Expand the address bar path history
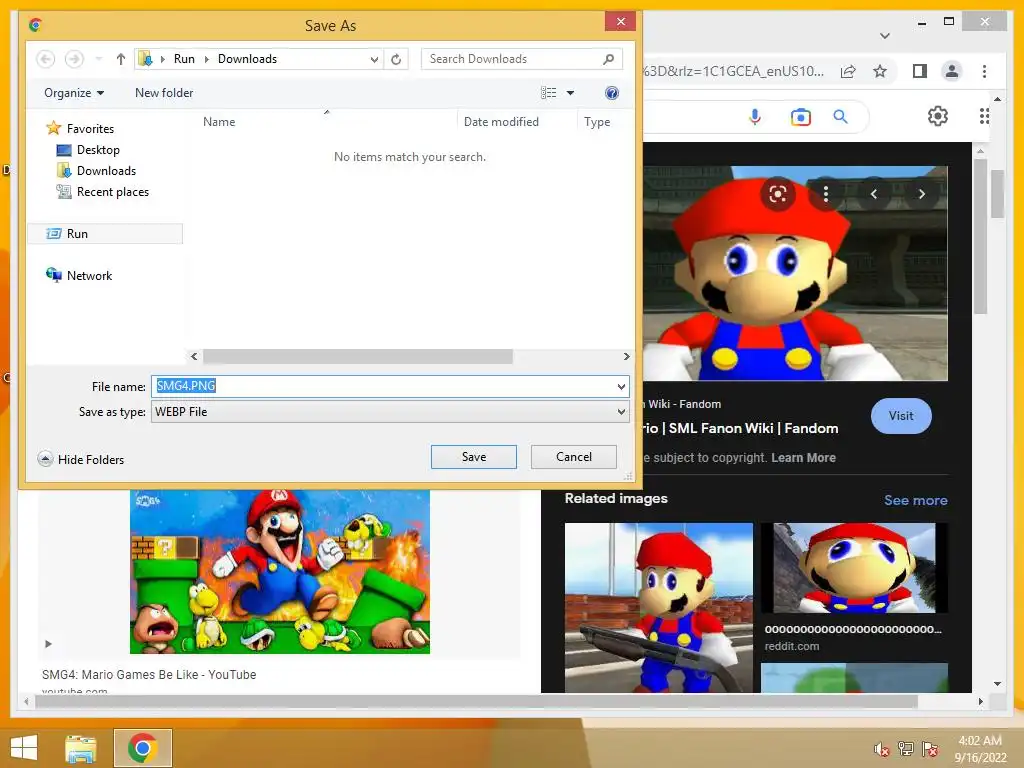 coord(374,59)
